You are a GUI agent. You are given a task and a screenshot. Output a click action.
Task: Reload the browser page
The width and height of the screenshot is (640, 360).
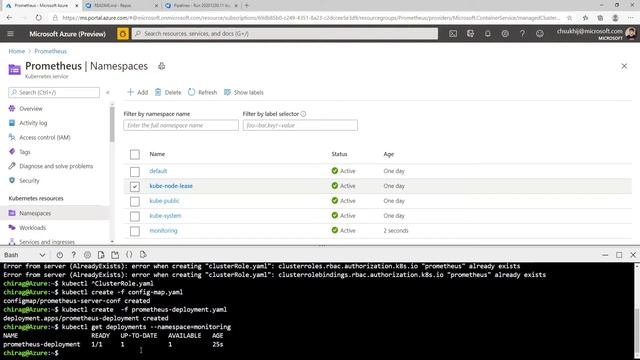38,18
